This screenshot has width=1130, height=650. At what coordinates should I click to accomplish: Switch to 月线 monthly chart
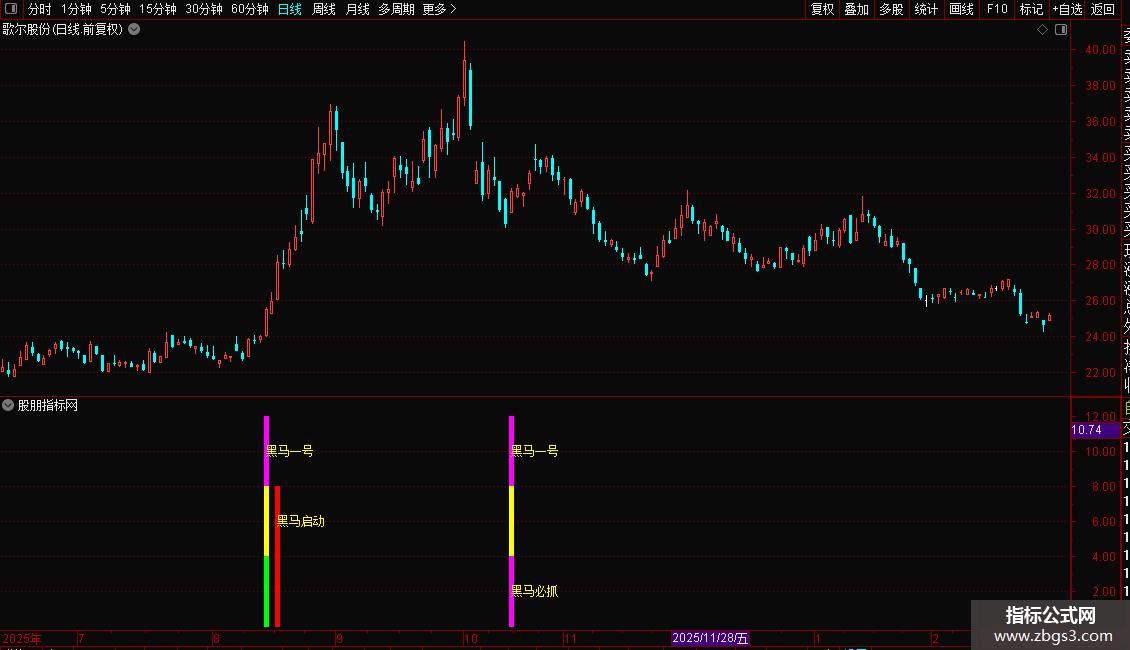357,9
